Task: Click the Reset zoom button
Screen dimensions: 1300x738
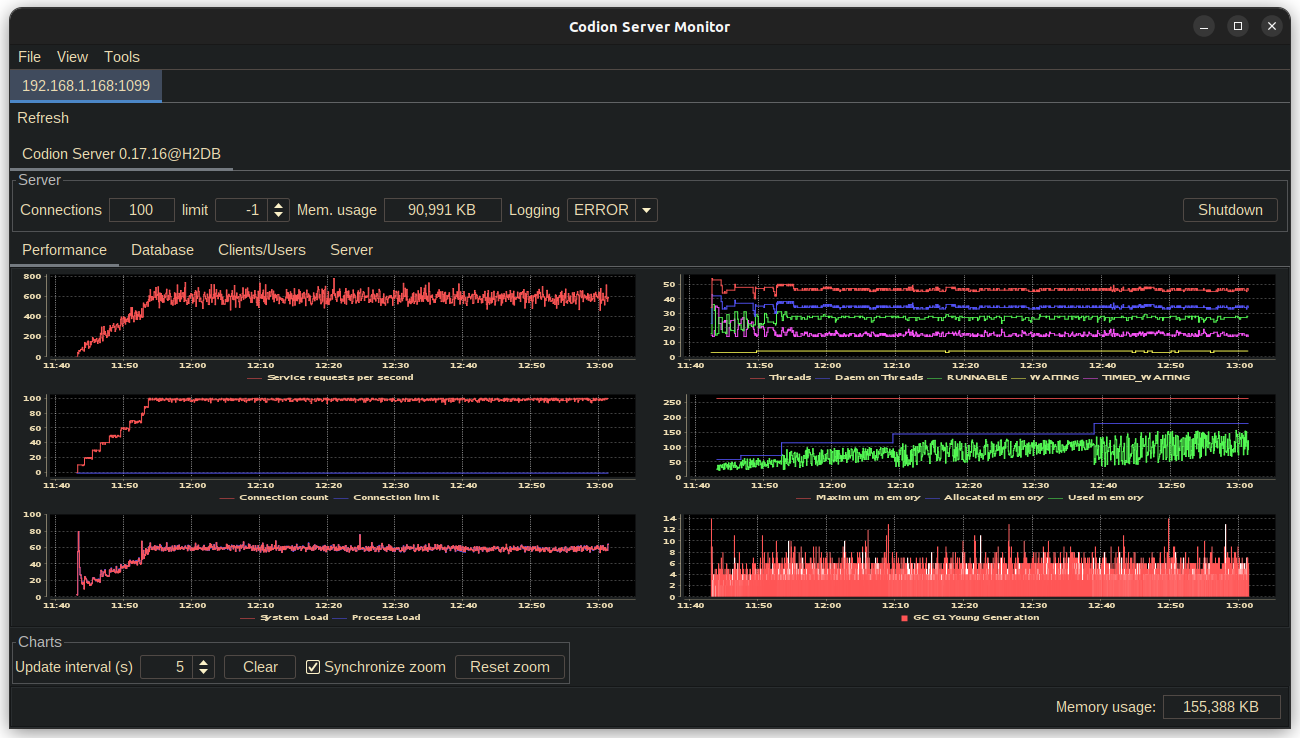Action: [510, 666]
